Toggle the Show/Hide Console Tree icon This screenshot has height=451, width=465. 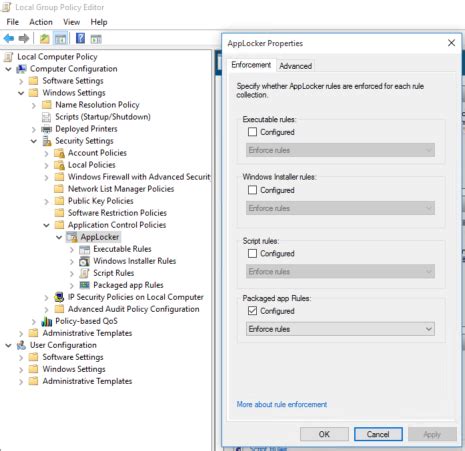coord(60,39)
